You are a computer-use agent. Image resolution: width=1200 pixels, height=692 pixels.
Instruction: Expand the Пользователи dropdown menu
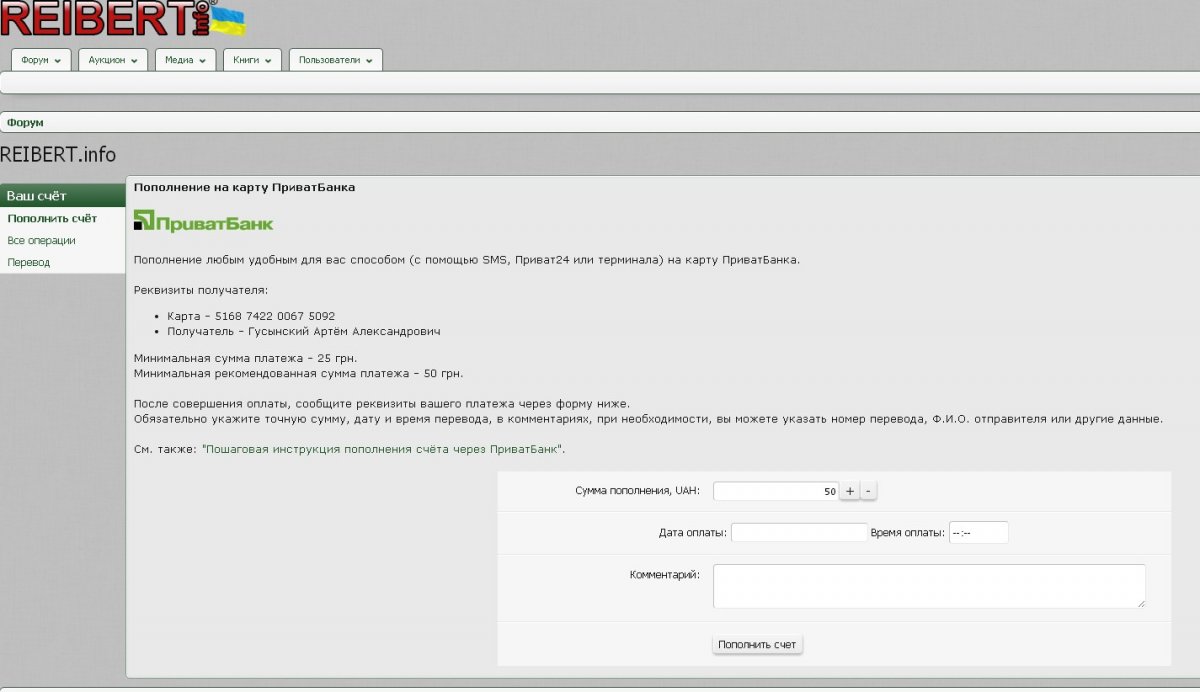pos(336,60)
